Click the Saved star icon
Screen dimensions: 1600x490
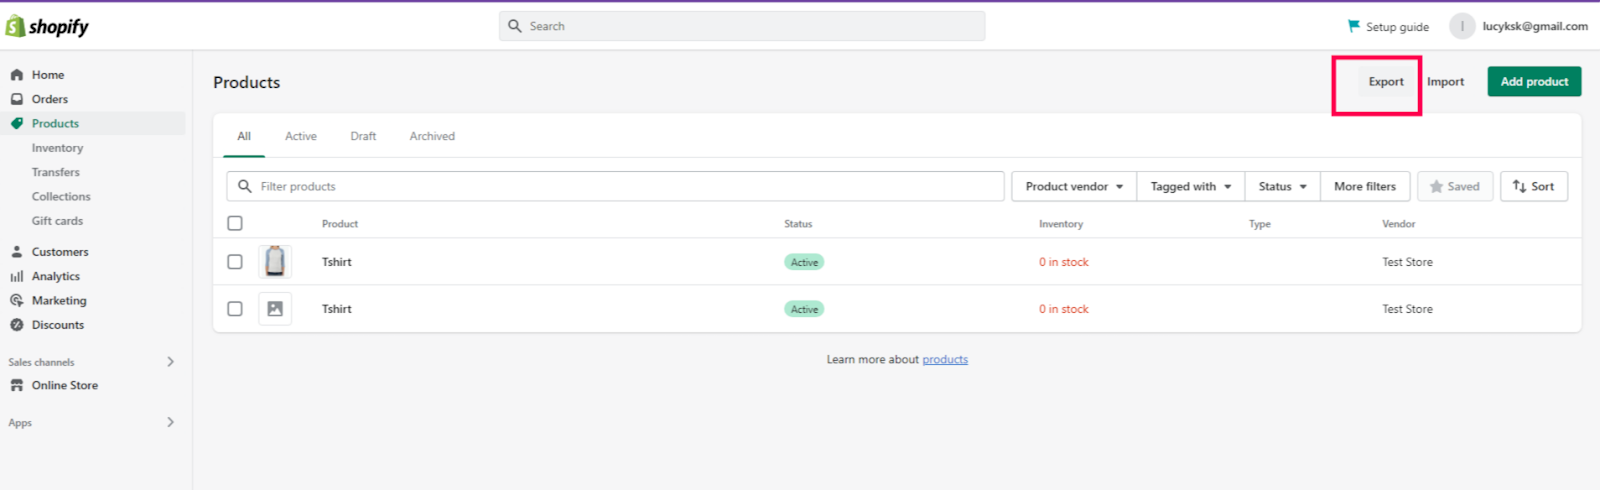pos(1437,186)
